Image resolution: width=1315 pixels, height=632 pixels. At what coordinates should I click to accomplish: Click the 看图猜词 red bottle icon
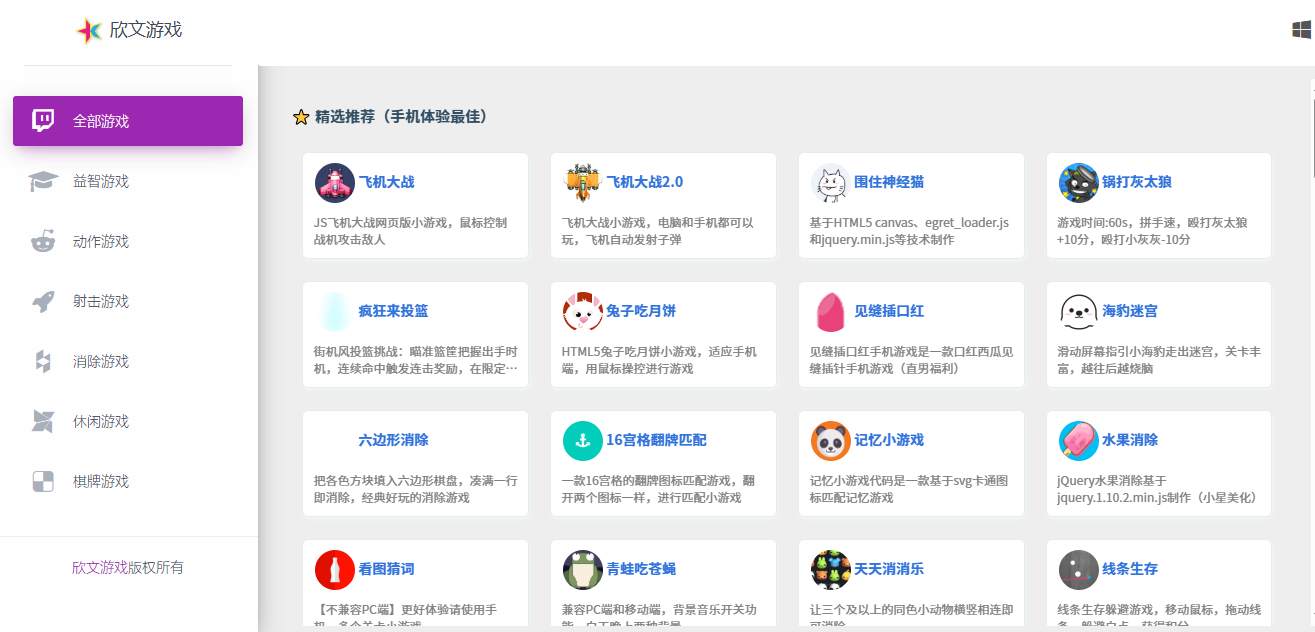point(335,570)
